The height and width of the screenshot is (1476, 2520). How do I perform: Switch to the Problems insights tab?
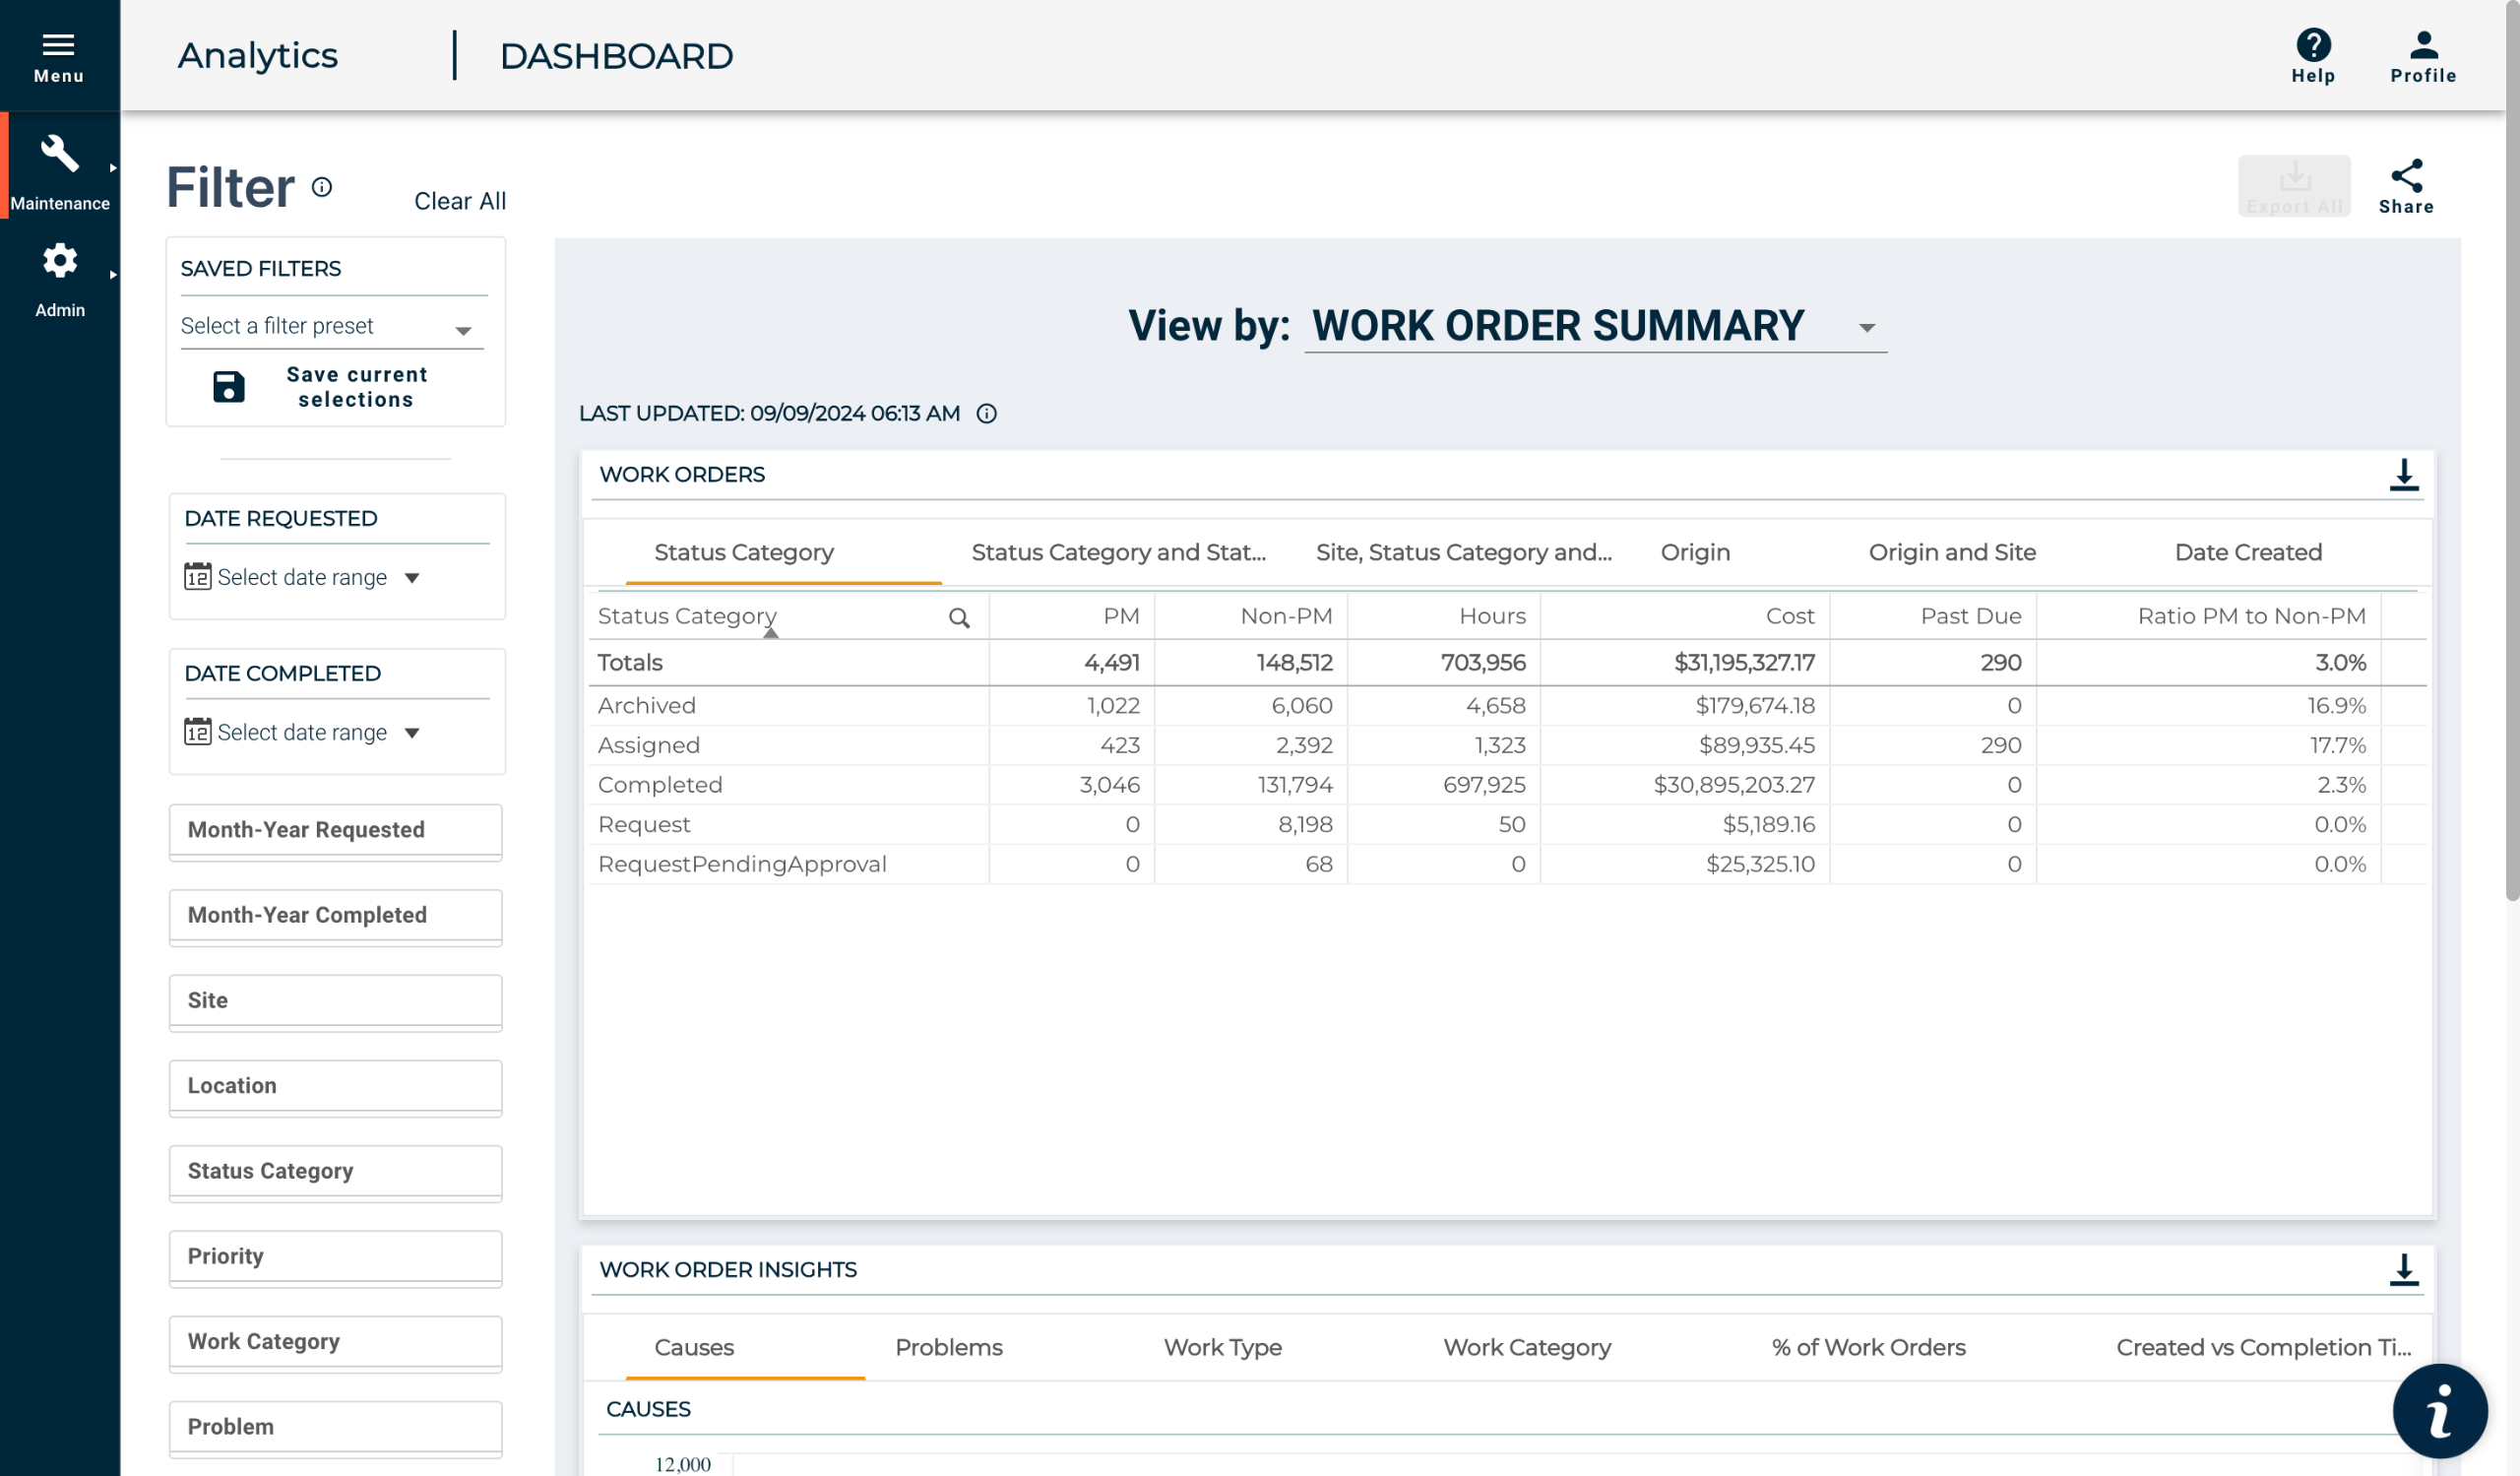coord(948,1347)
